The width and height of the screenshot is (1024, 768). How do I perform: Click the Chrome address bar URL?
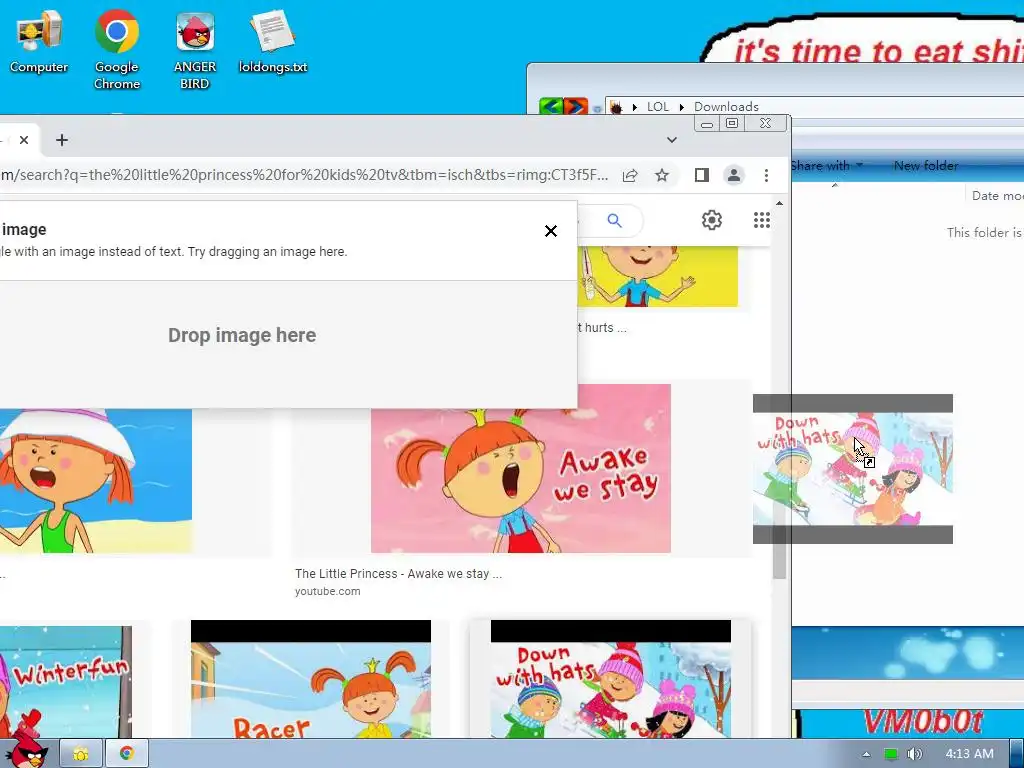[x=304, y=175]
